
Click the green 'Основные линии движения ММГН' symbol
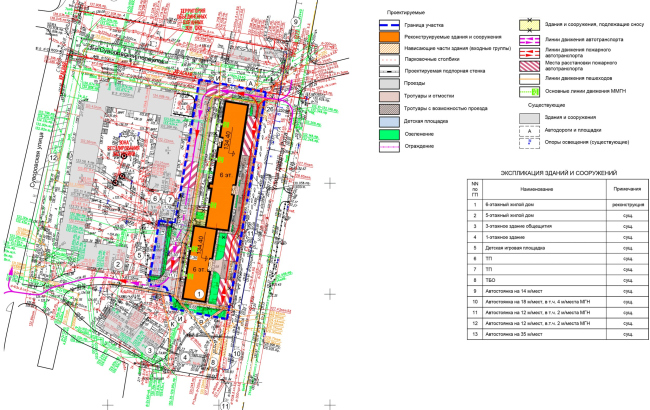529,92
